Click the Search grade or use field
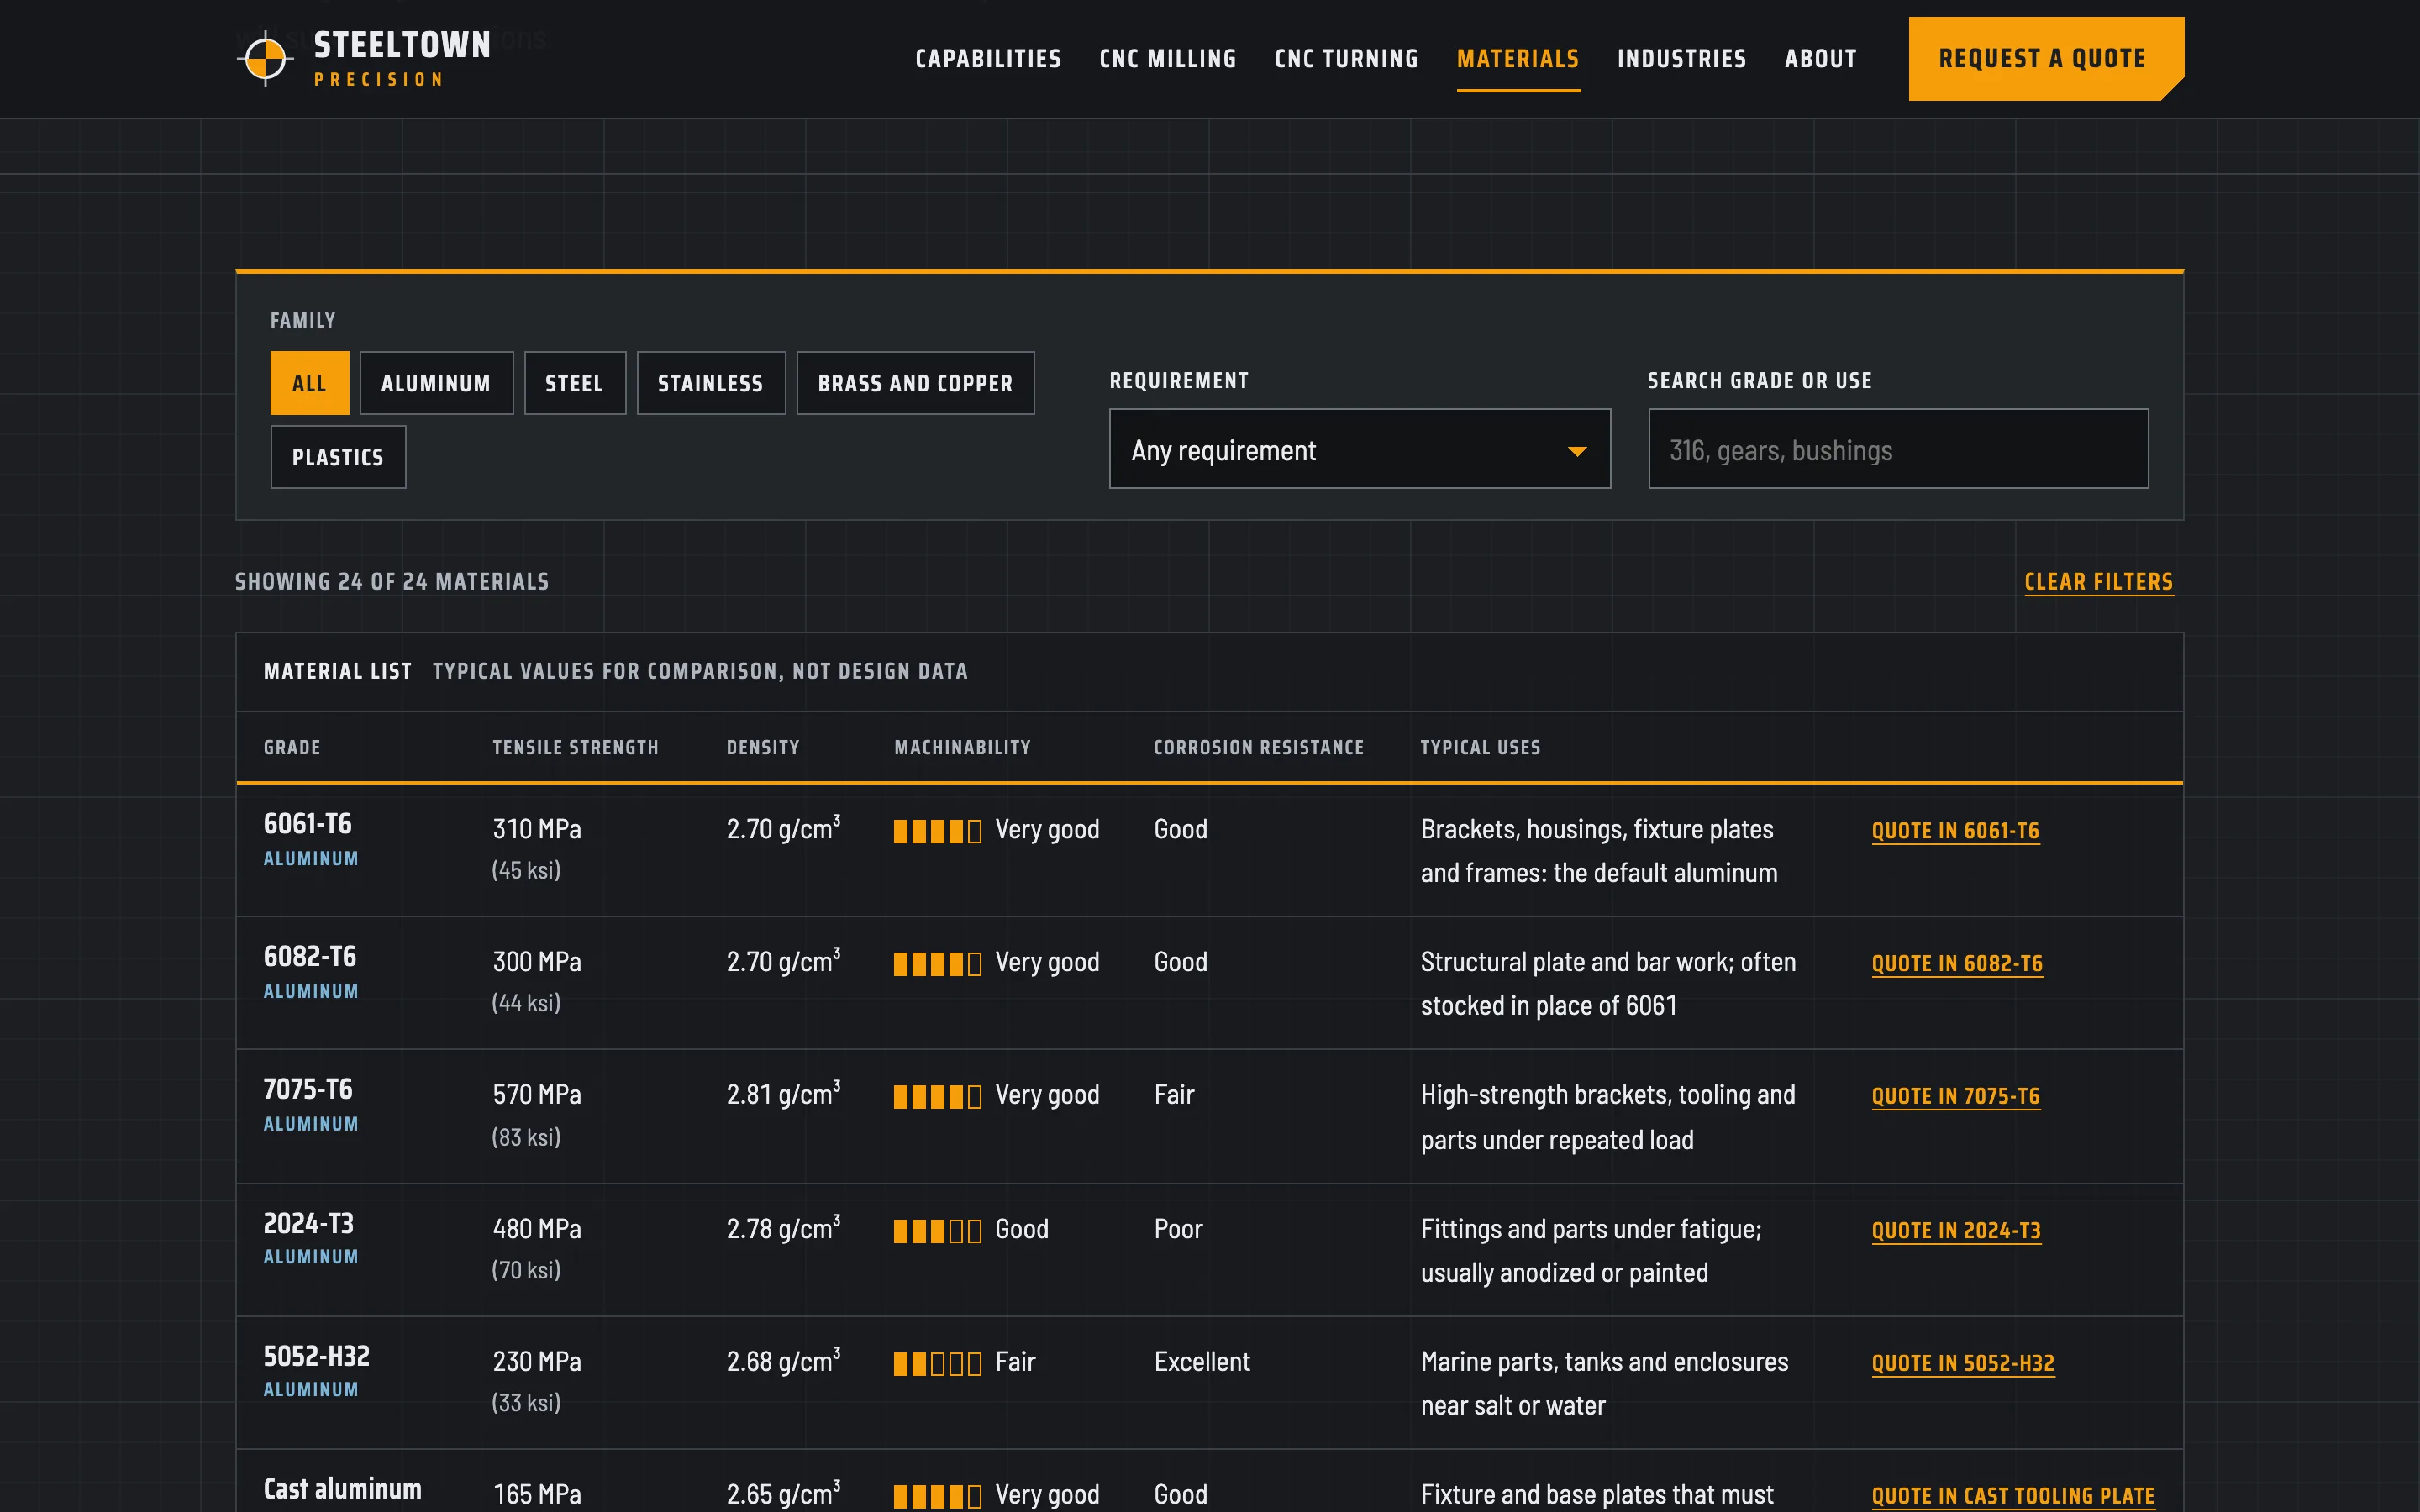The image size is (2420, 1512). [1897, 449]
